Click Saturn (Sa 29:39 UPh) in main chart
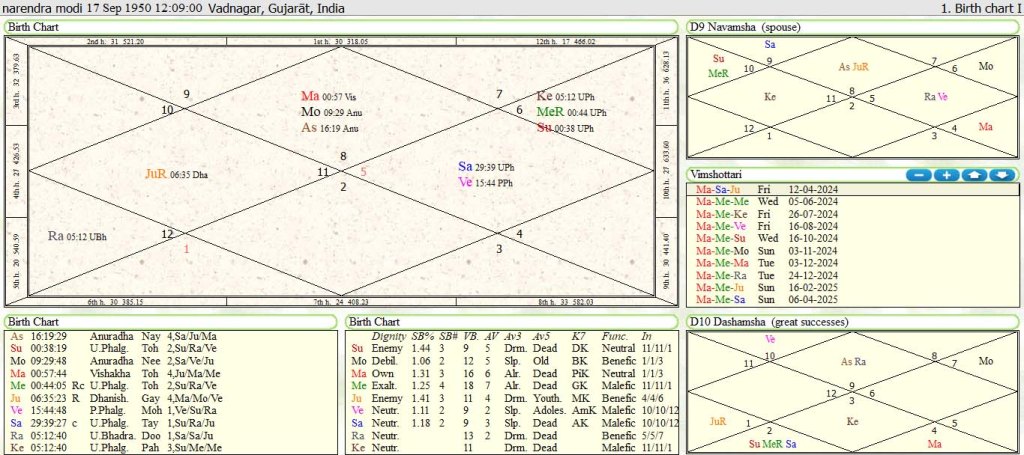The height and width of the screenshot is (455, 1024). 486,166
